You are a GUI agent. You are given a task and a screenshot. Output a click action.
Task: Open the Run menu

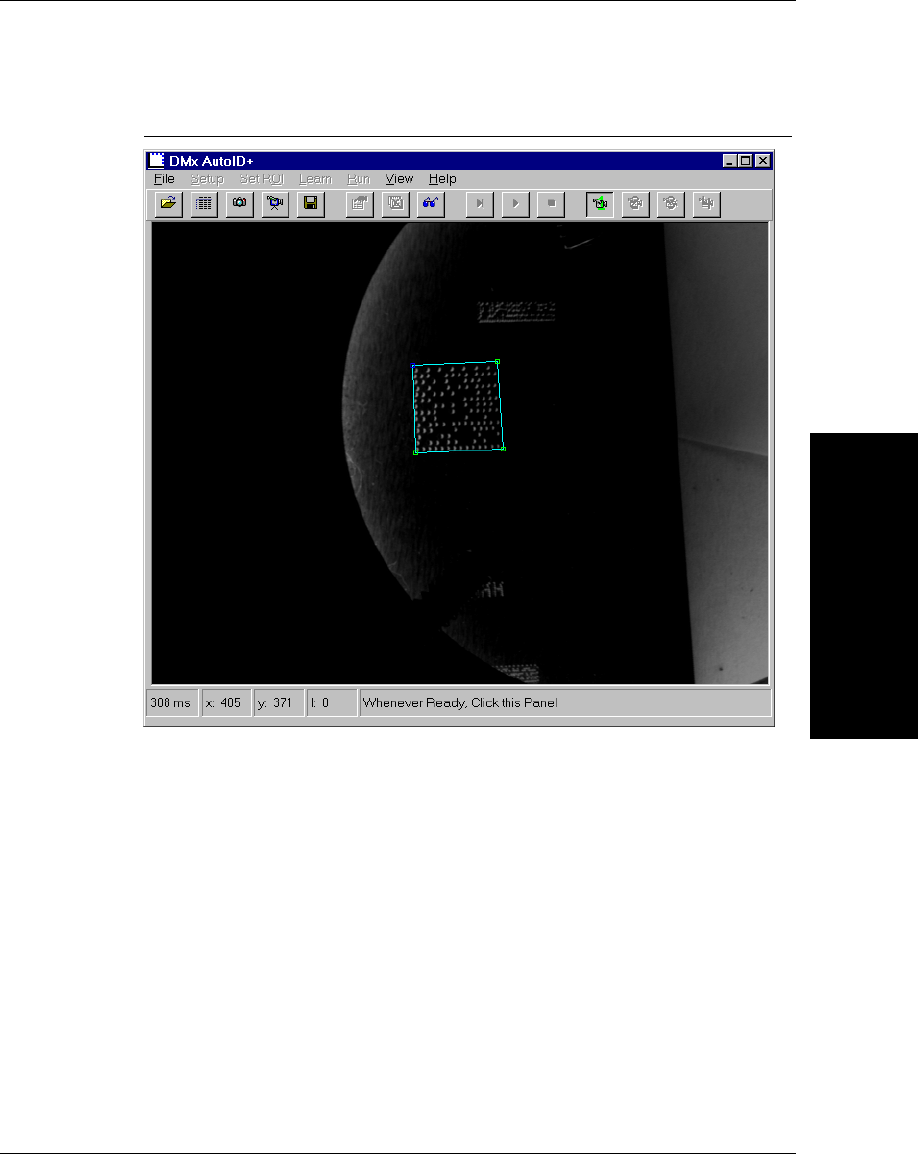359,179
